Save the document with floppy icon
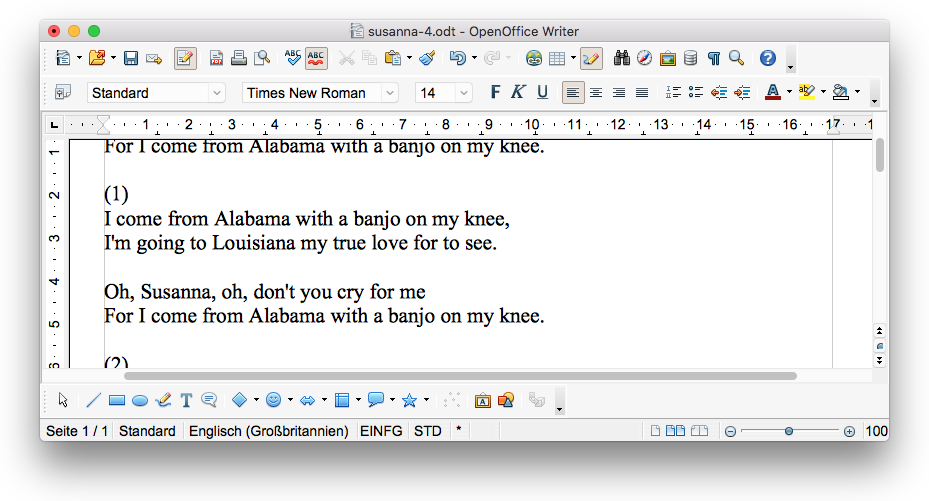The image size is (929, 501). click(x=130, y=58)
